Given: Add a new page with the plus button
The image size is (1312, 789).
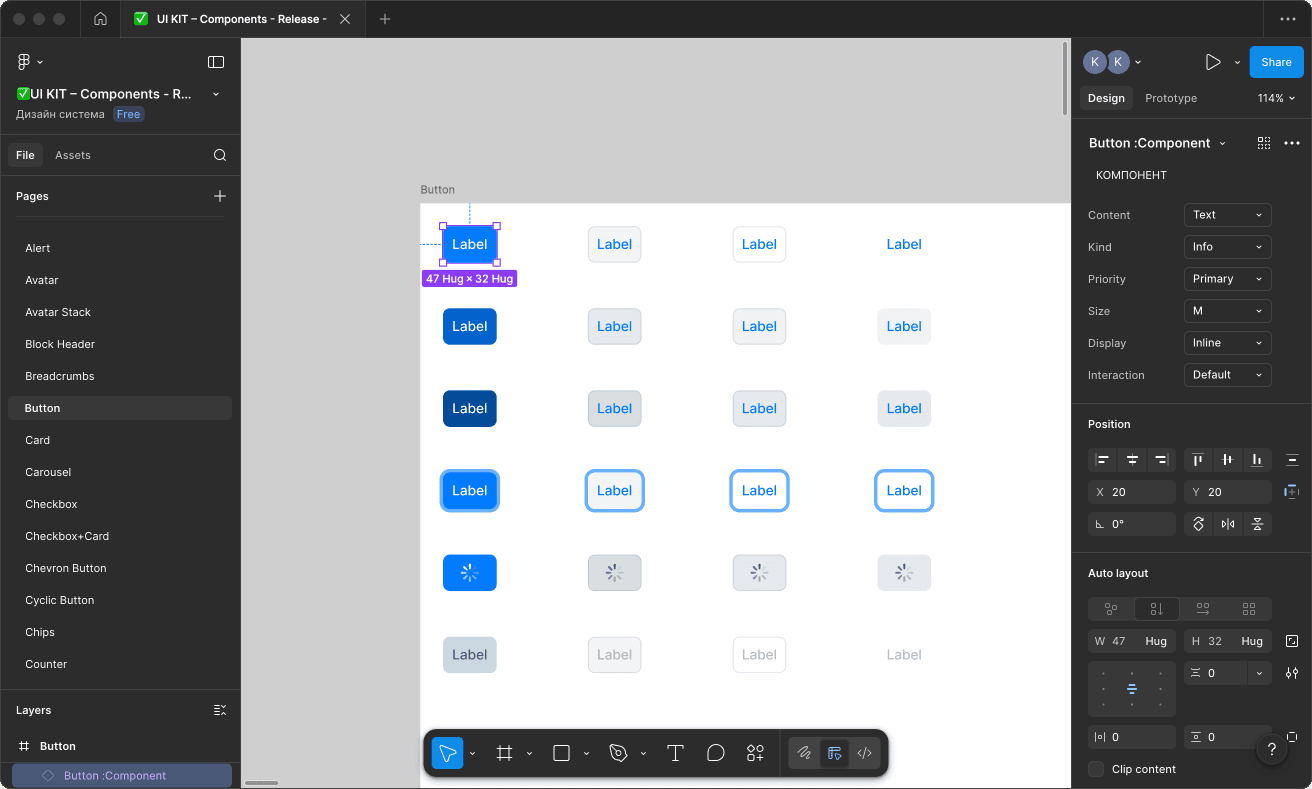Looking at the screenshot, I should [x=219, y=196].
